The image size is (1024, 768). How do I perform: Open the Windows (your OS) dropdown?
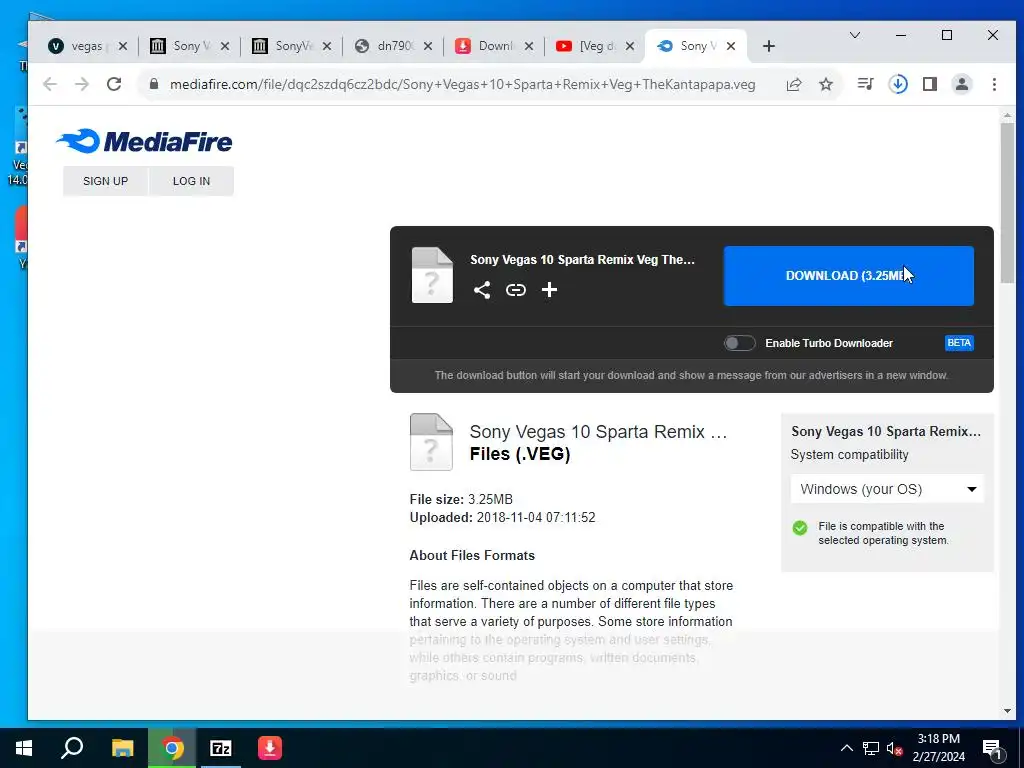pos(887,489)
